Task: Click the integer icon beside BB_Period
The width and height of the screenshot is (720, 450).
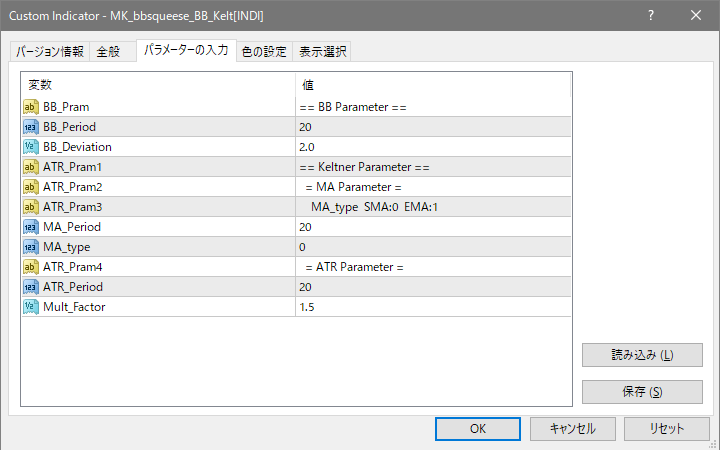Action: [31, 127]
